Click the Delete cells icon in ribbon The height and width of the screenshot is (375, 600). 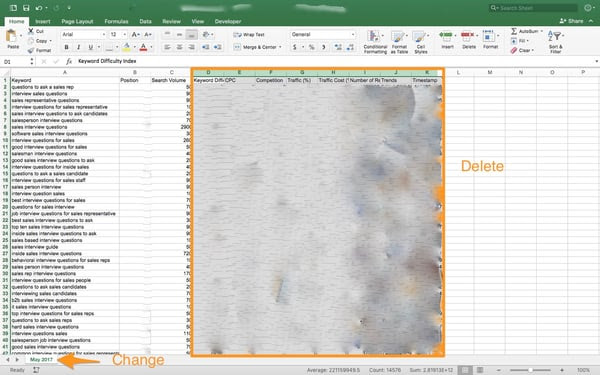(468, 37)
